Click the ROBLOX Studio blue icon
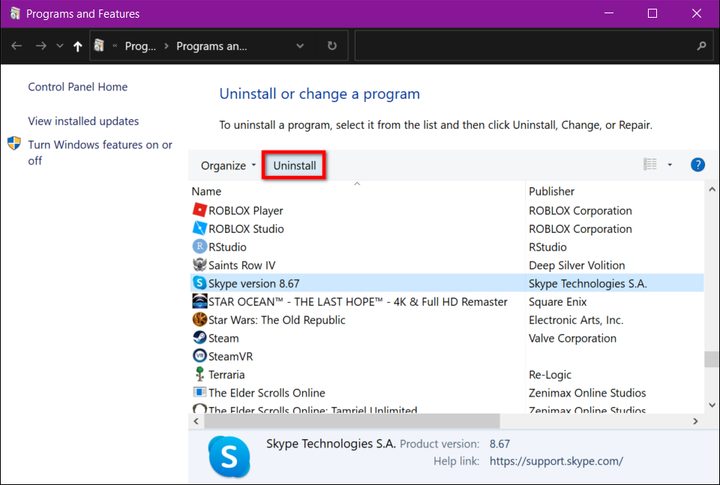 pyautogui.click(x=199, y=228)
